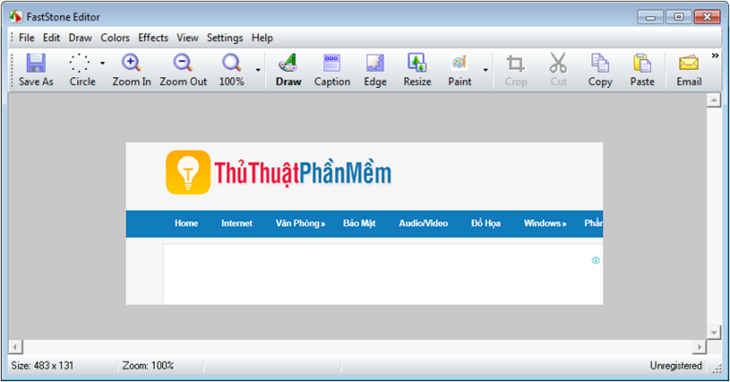Screen dimensions: 730x382
Task: Click the Văn Phòng link in image
Action: [x=300, y=223]
